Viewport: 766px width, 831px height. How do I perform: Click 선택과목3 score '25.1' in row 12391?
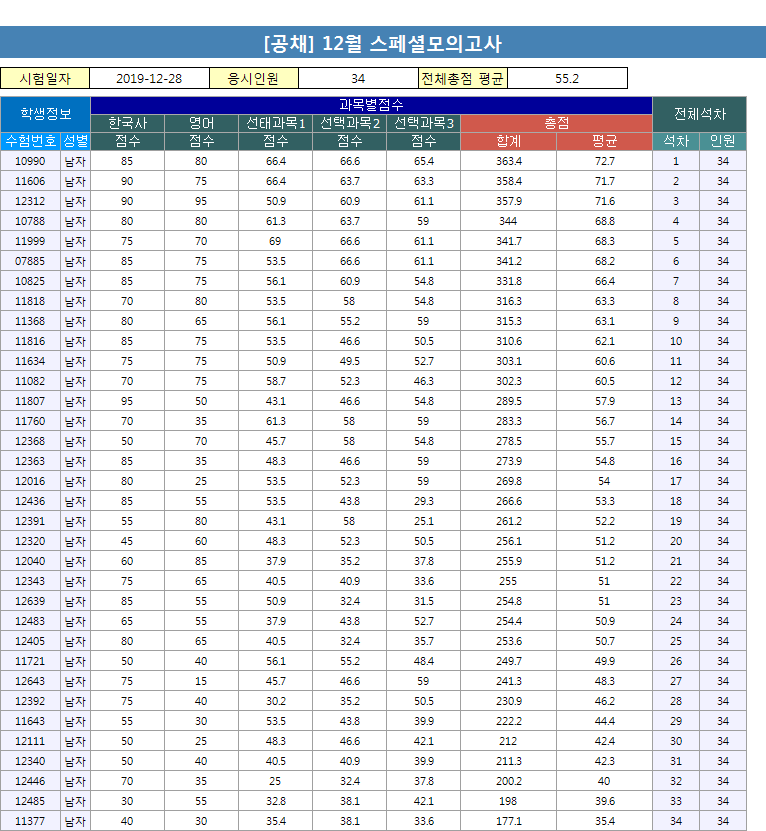pos(424,521)
